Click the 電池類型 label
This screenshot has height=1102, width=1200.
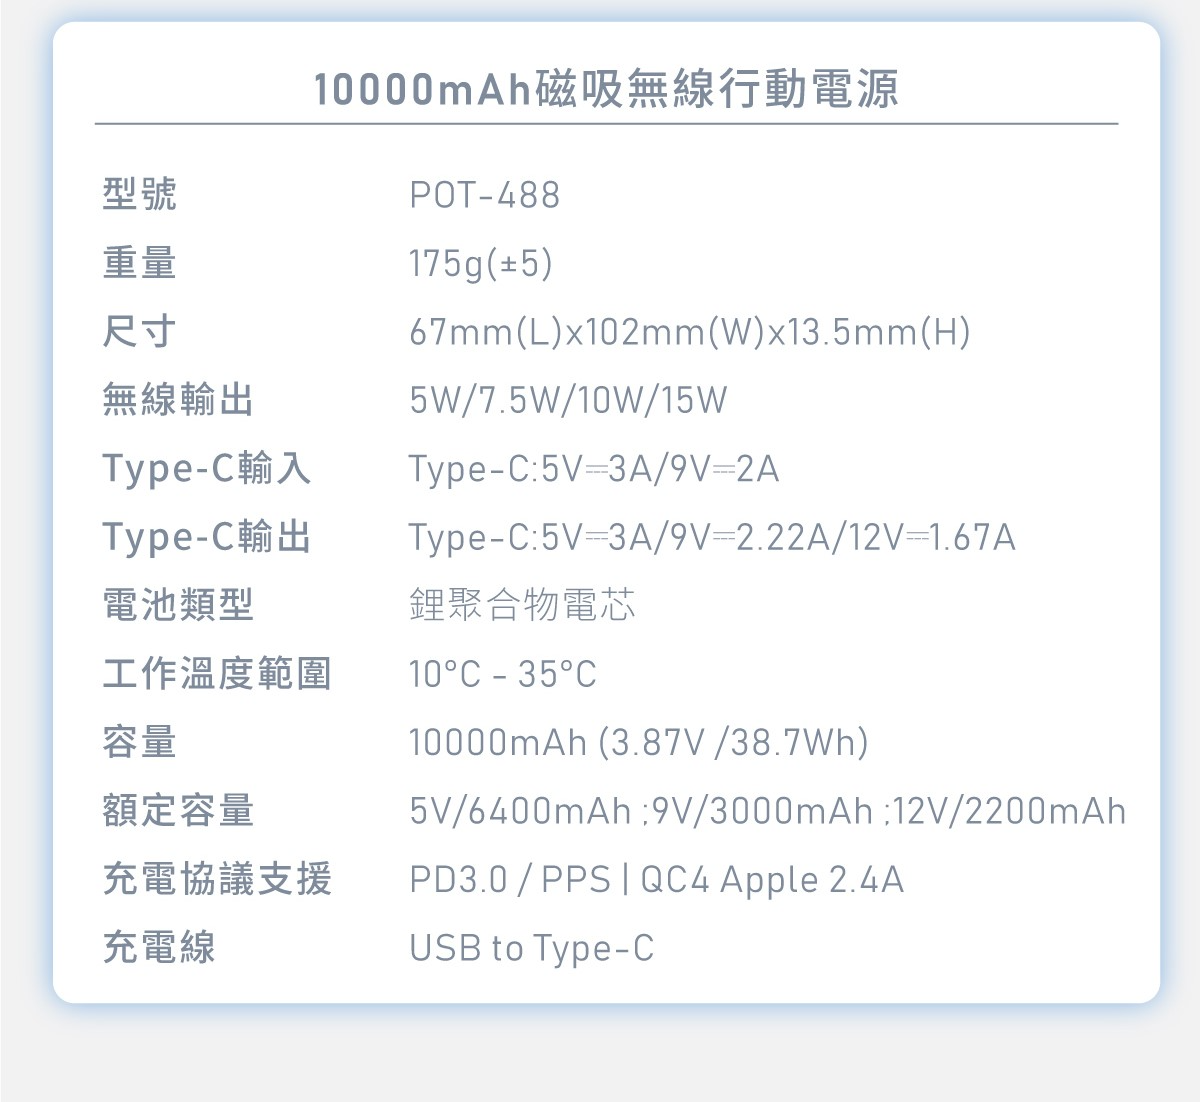tap(178, 605)
